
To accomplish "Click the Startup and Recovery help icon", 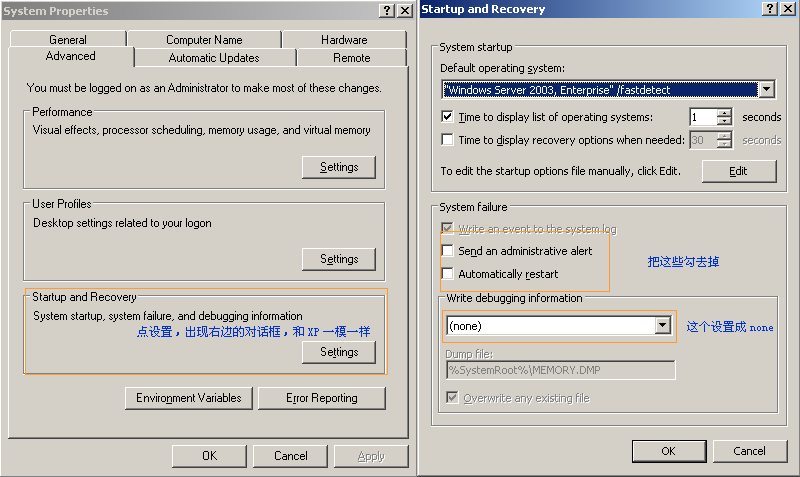I will pos(769,9).
